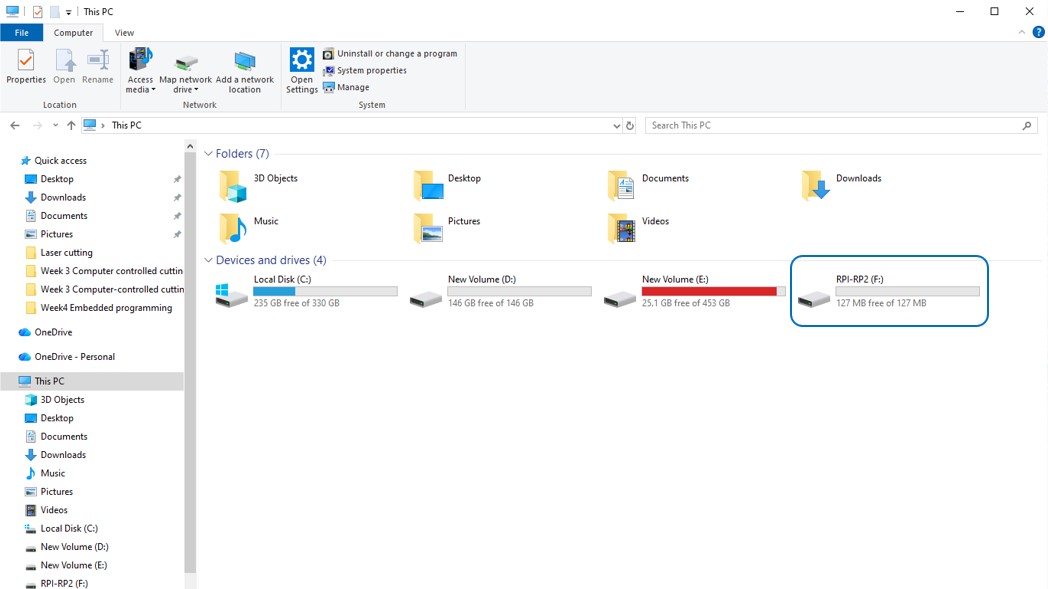Expand the address bar history dropdown
Image resolution: width=1048 pixels, height=589 pixels.
(x=616, y=125)
